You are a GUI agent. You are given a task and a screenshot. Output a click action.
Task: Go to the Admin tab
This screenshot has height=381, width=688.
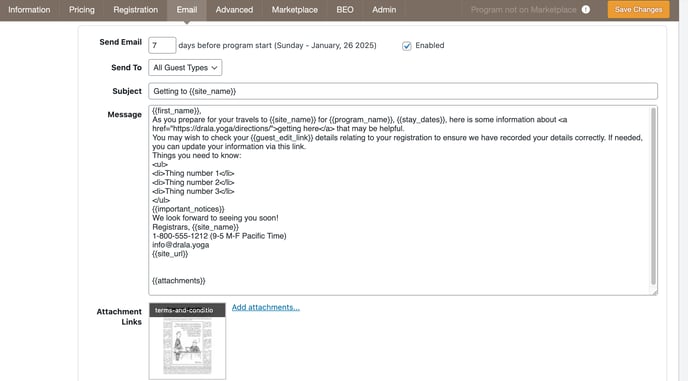coord(384,10)
